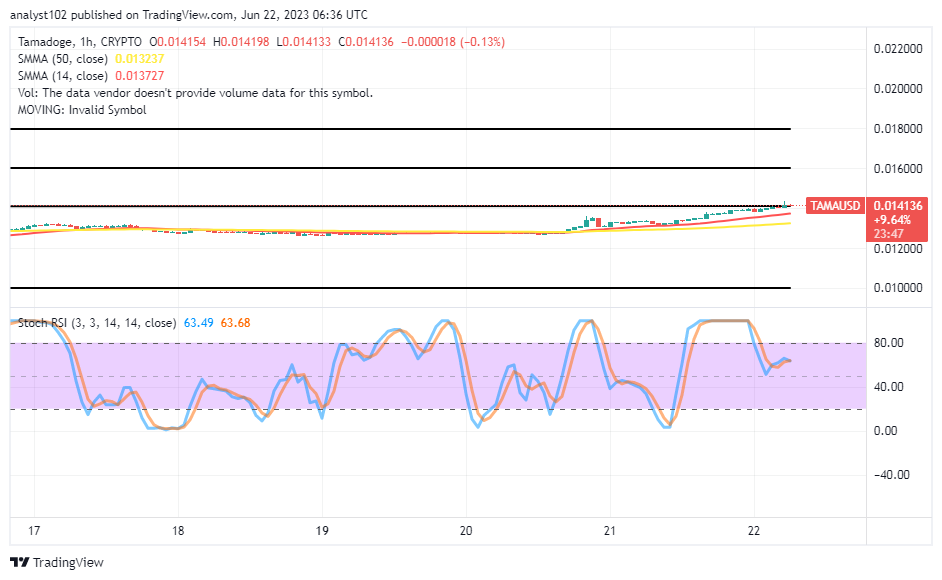
Task: Click the SMMA 14 value 0.013727
Action: point(139,76)
